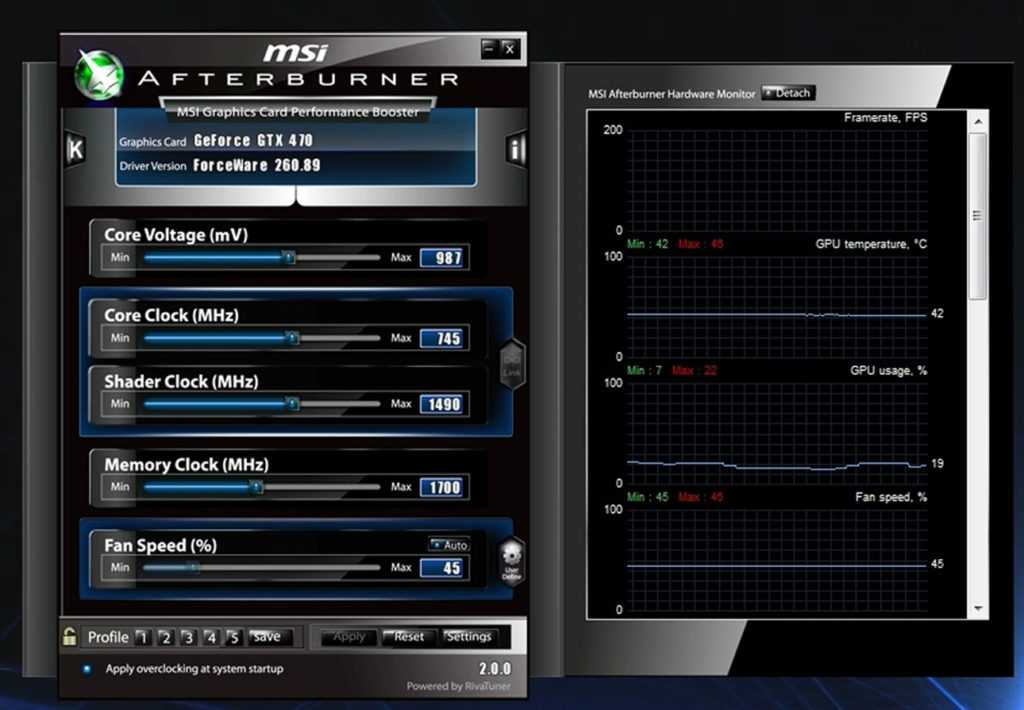Select profile slot 3
The width and height of the screenshot is (1024, 710).
click(x=188, y=637)
